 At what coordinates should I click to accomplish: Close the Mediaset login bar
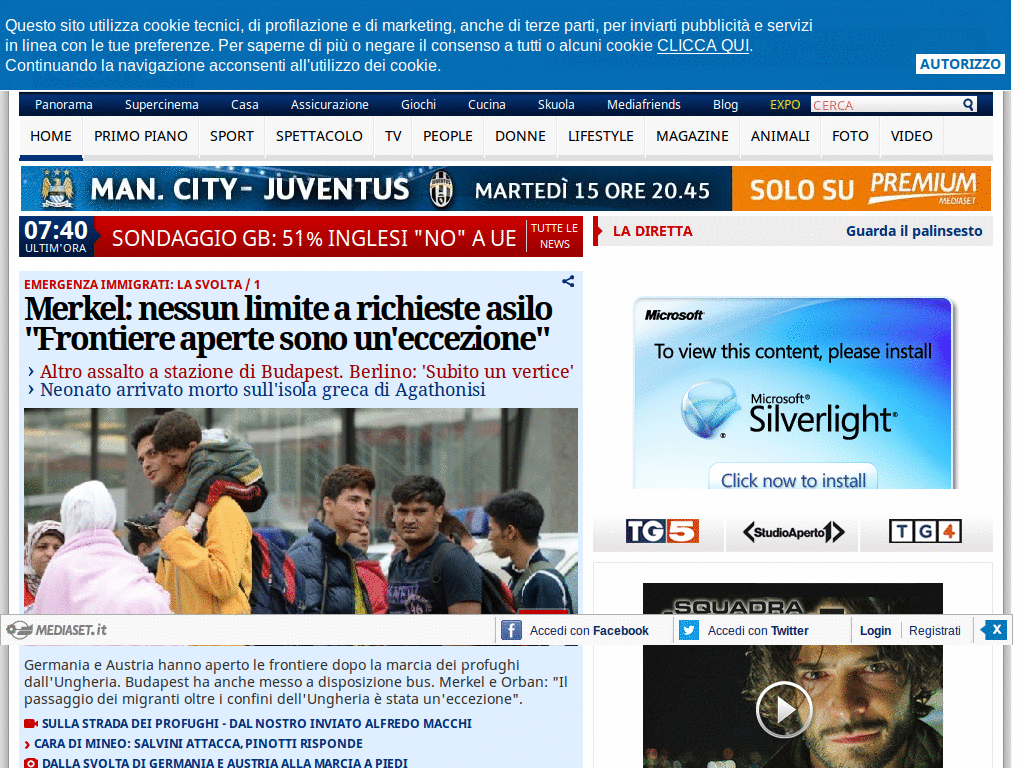coord(995,630)
